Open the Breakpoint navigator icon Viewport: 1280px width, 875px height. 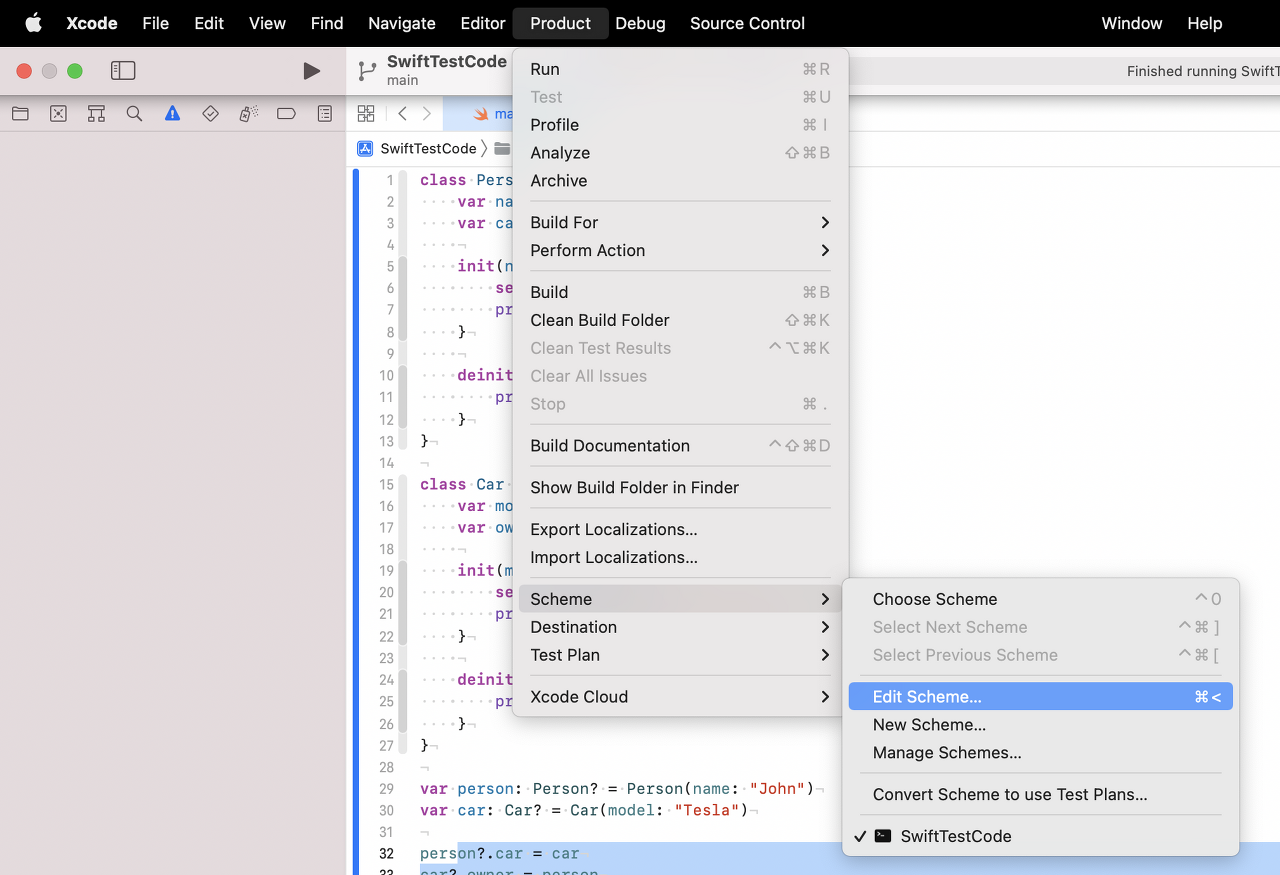(x=286, y=114)
